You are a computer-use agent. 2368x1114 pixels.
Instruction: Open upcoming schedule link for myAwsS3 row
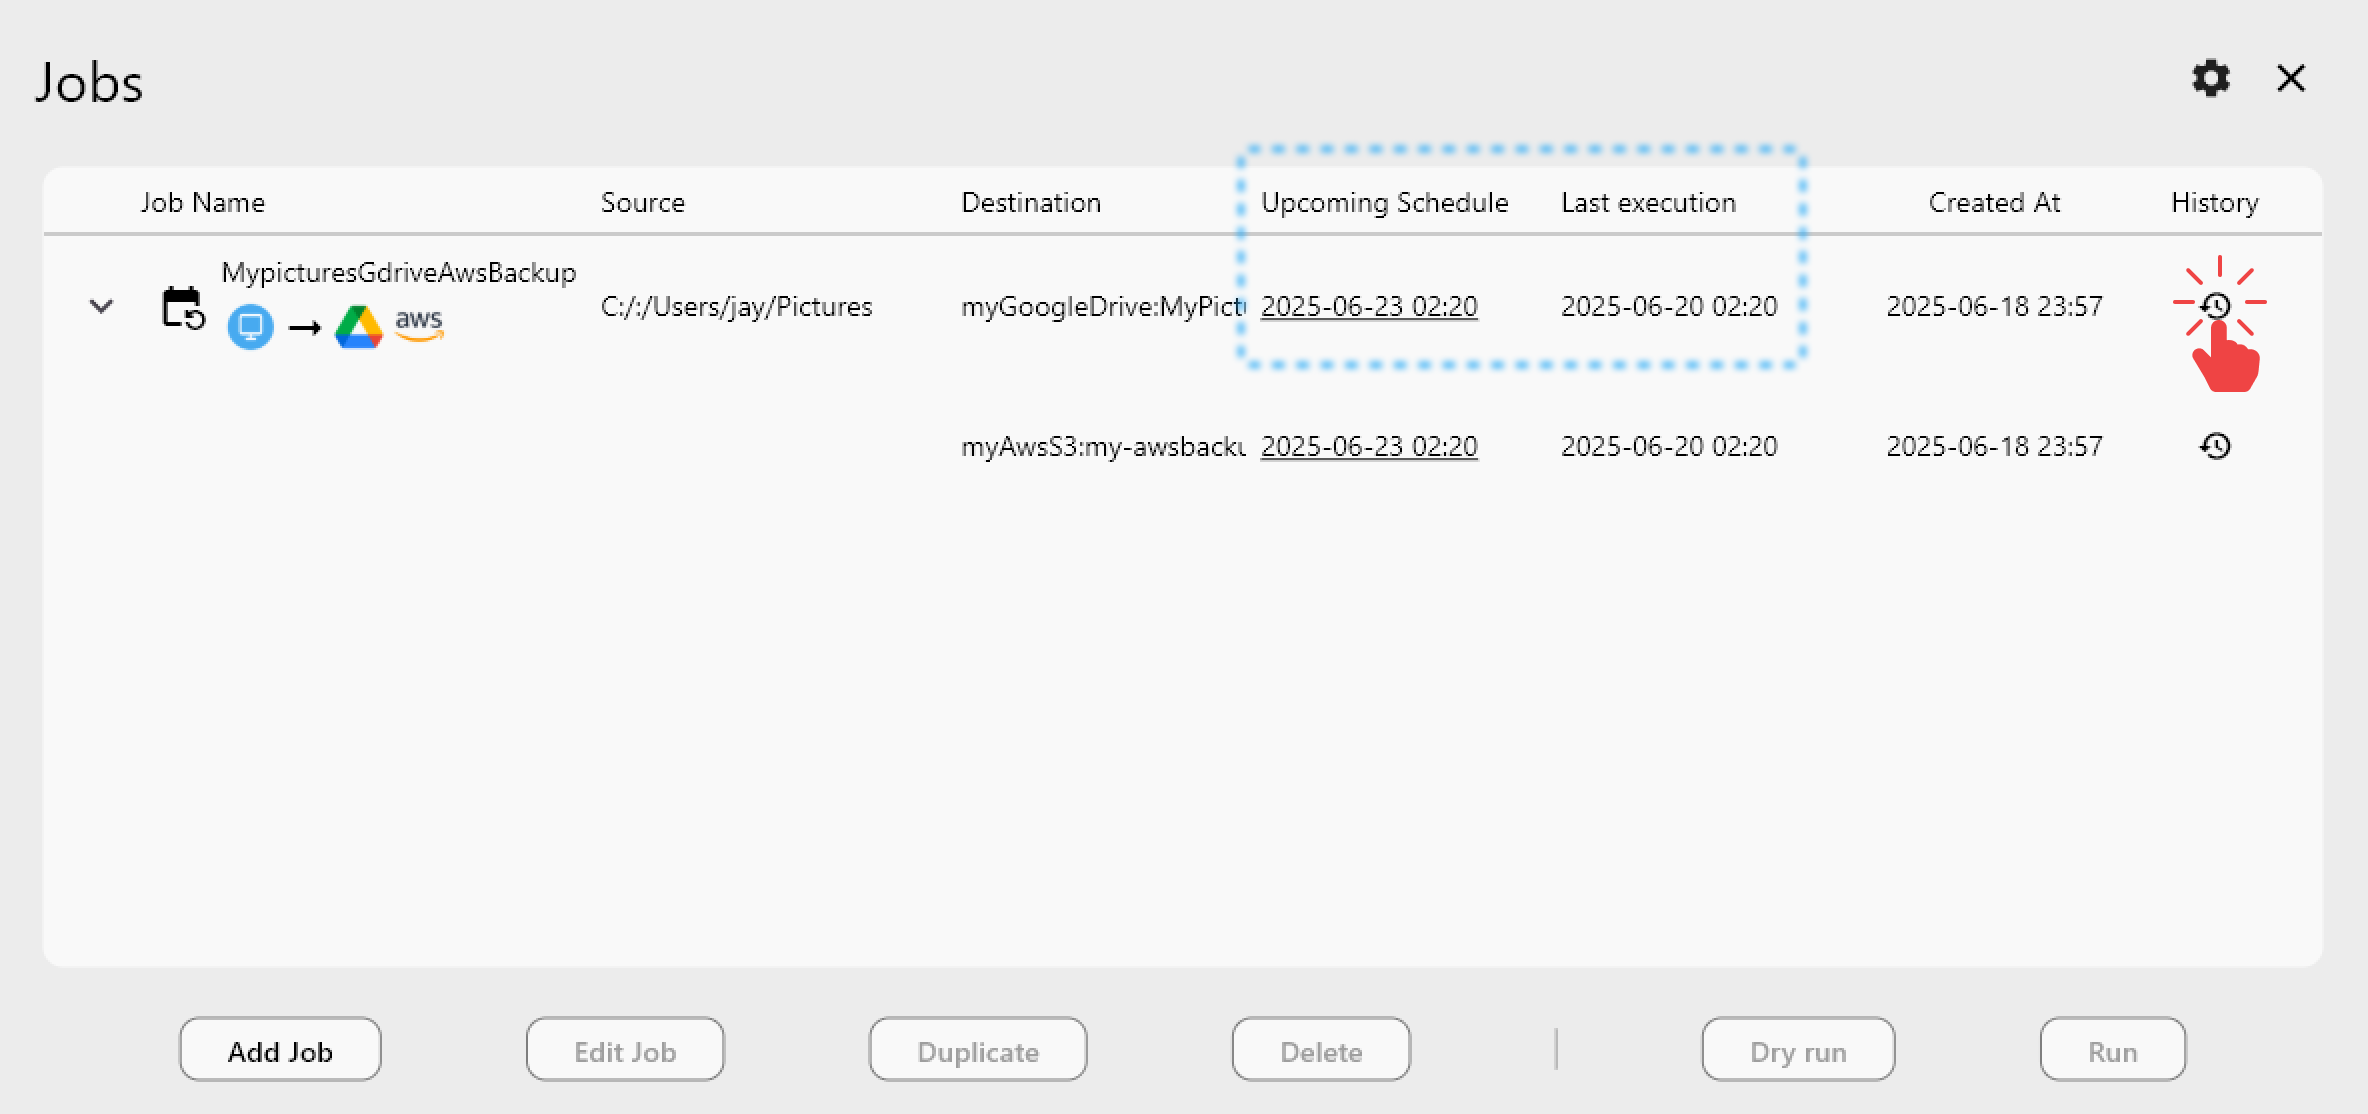[1369, 446]
